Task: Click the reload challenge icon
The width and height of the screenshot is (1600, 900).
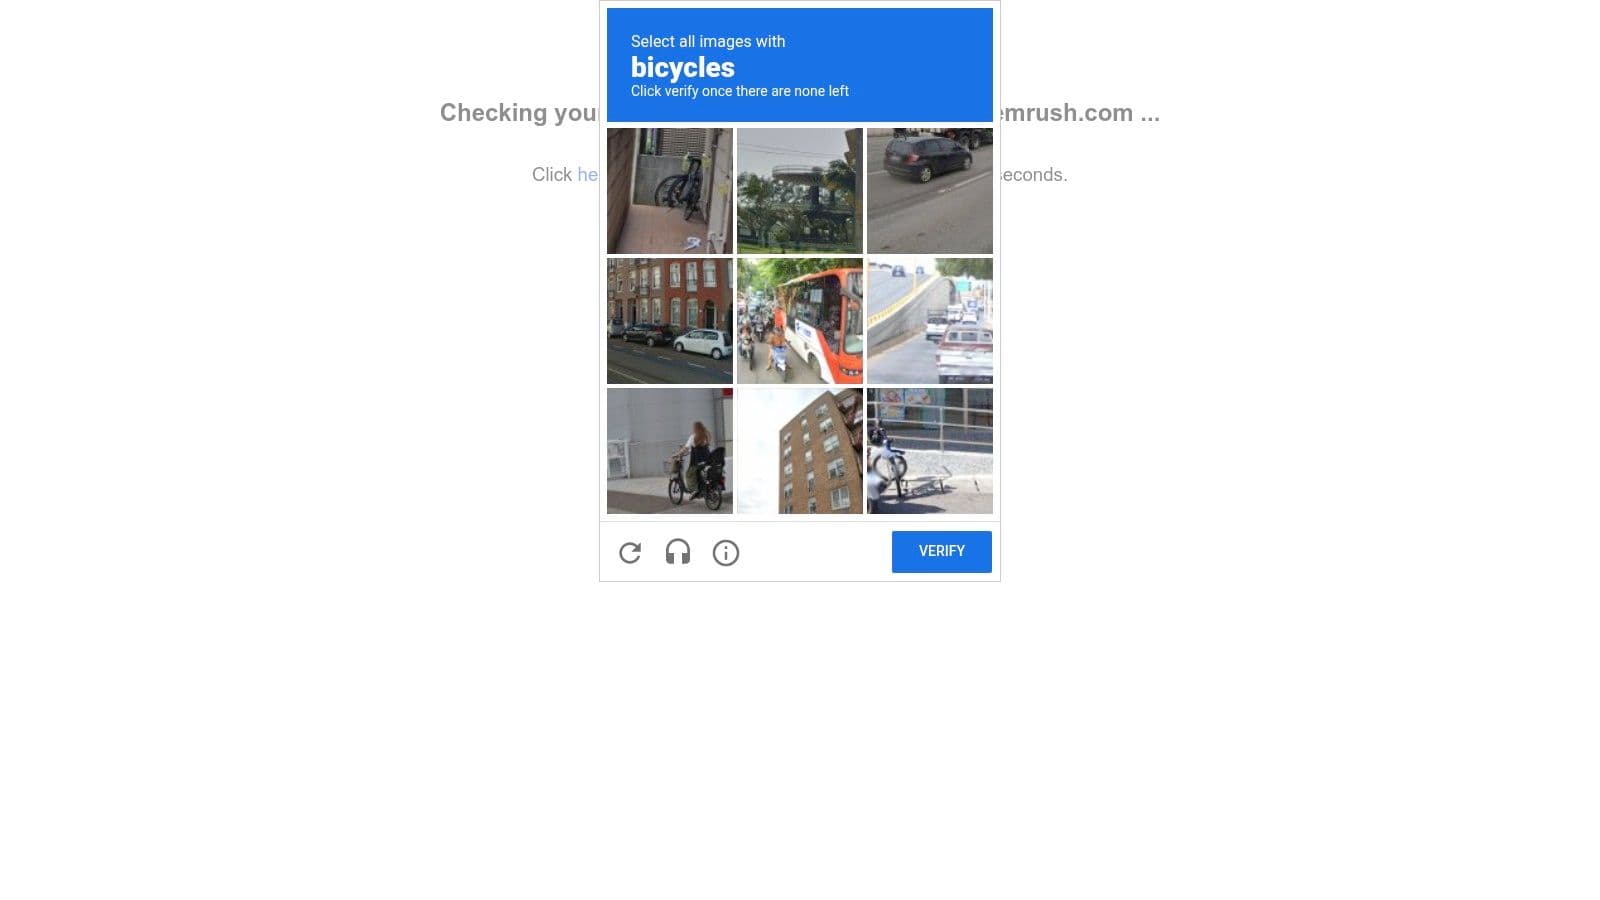Action: pyautogui.click(x=630, y=552)
